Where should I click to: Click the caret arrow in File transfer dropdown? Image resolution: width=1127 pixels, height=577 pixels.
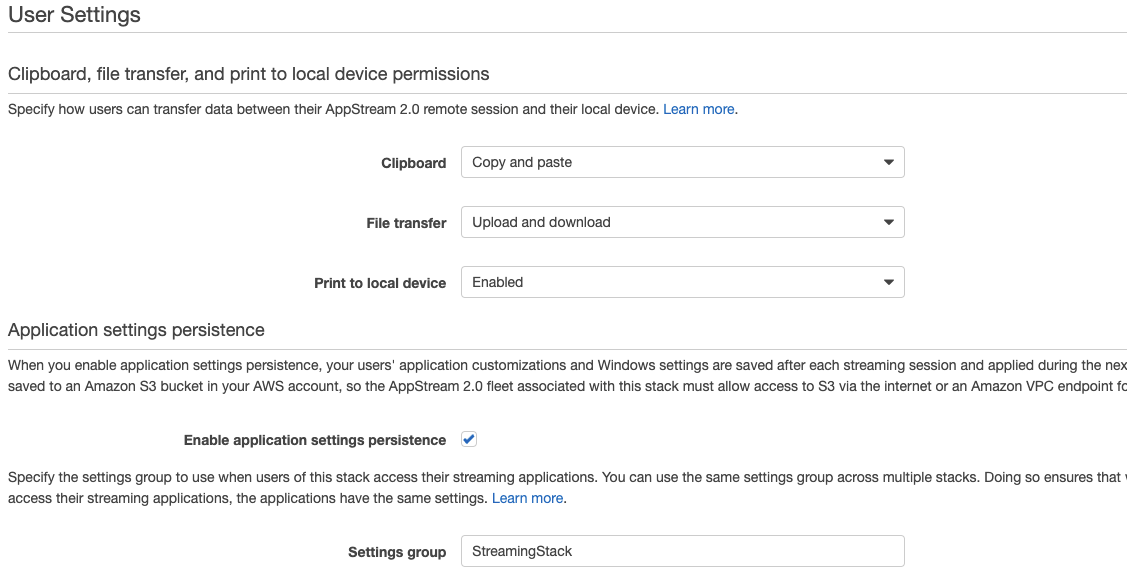[888, 222]
